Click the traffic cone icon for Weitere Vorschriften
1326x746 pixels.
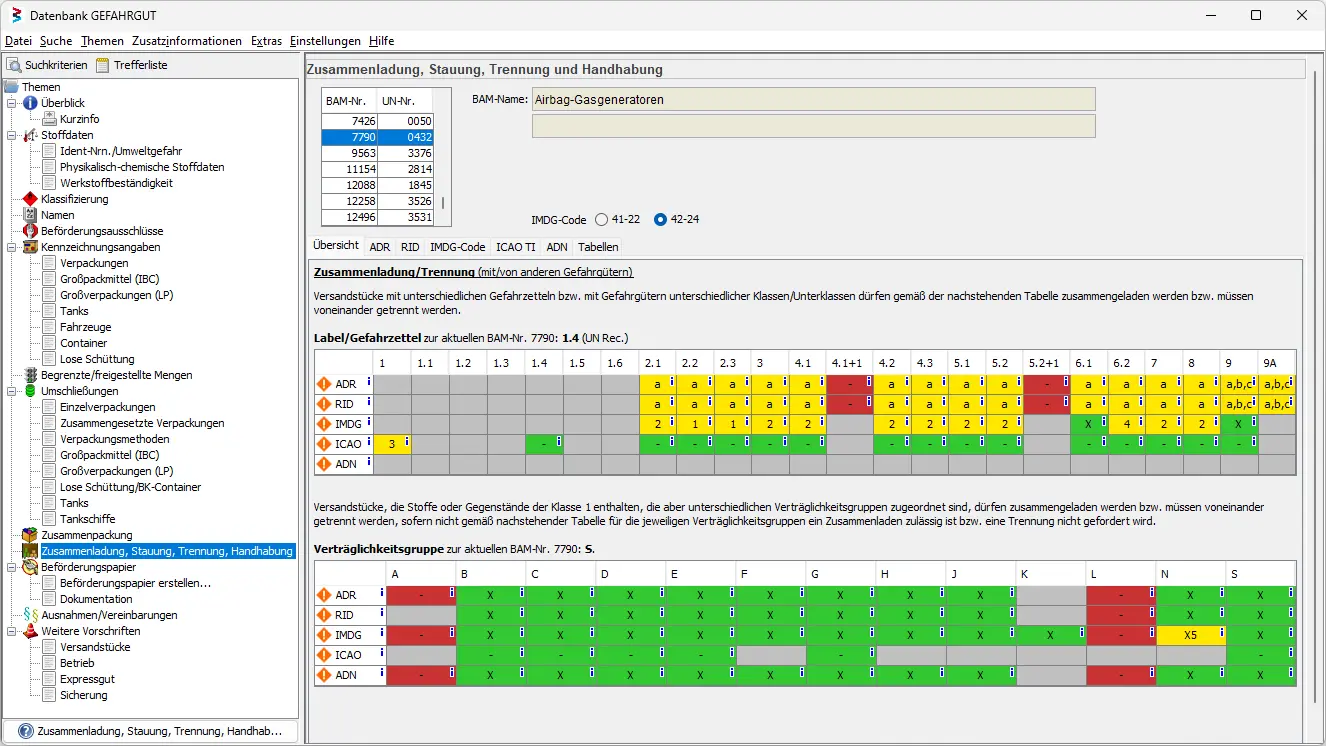(30, 631)
